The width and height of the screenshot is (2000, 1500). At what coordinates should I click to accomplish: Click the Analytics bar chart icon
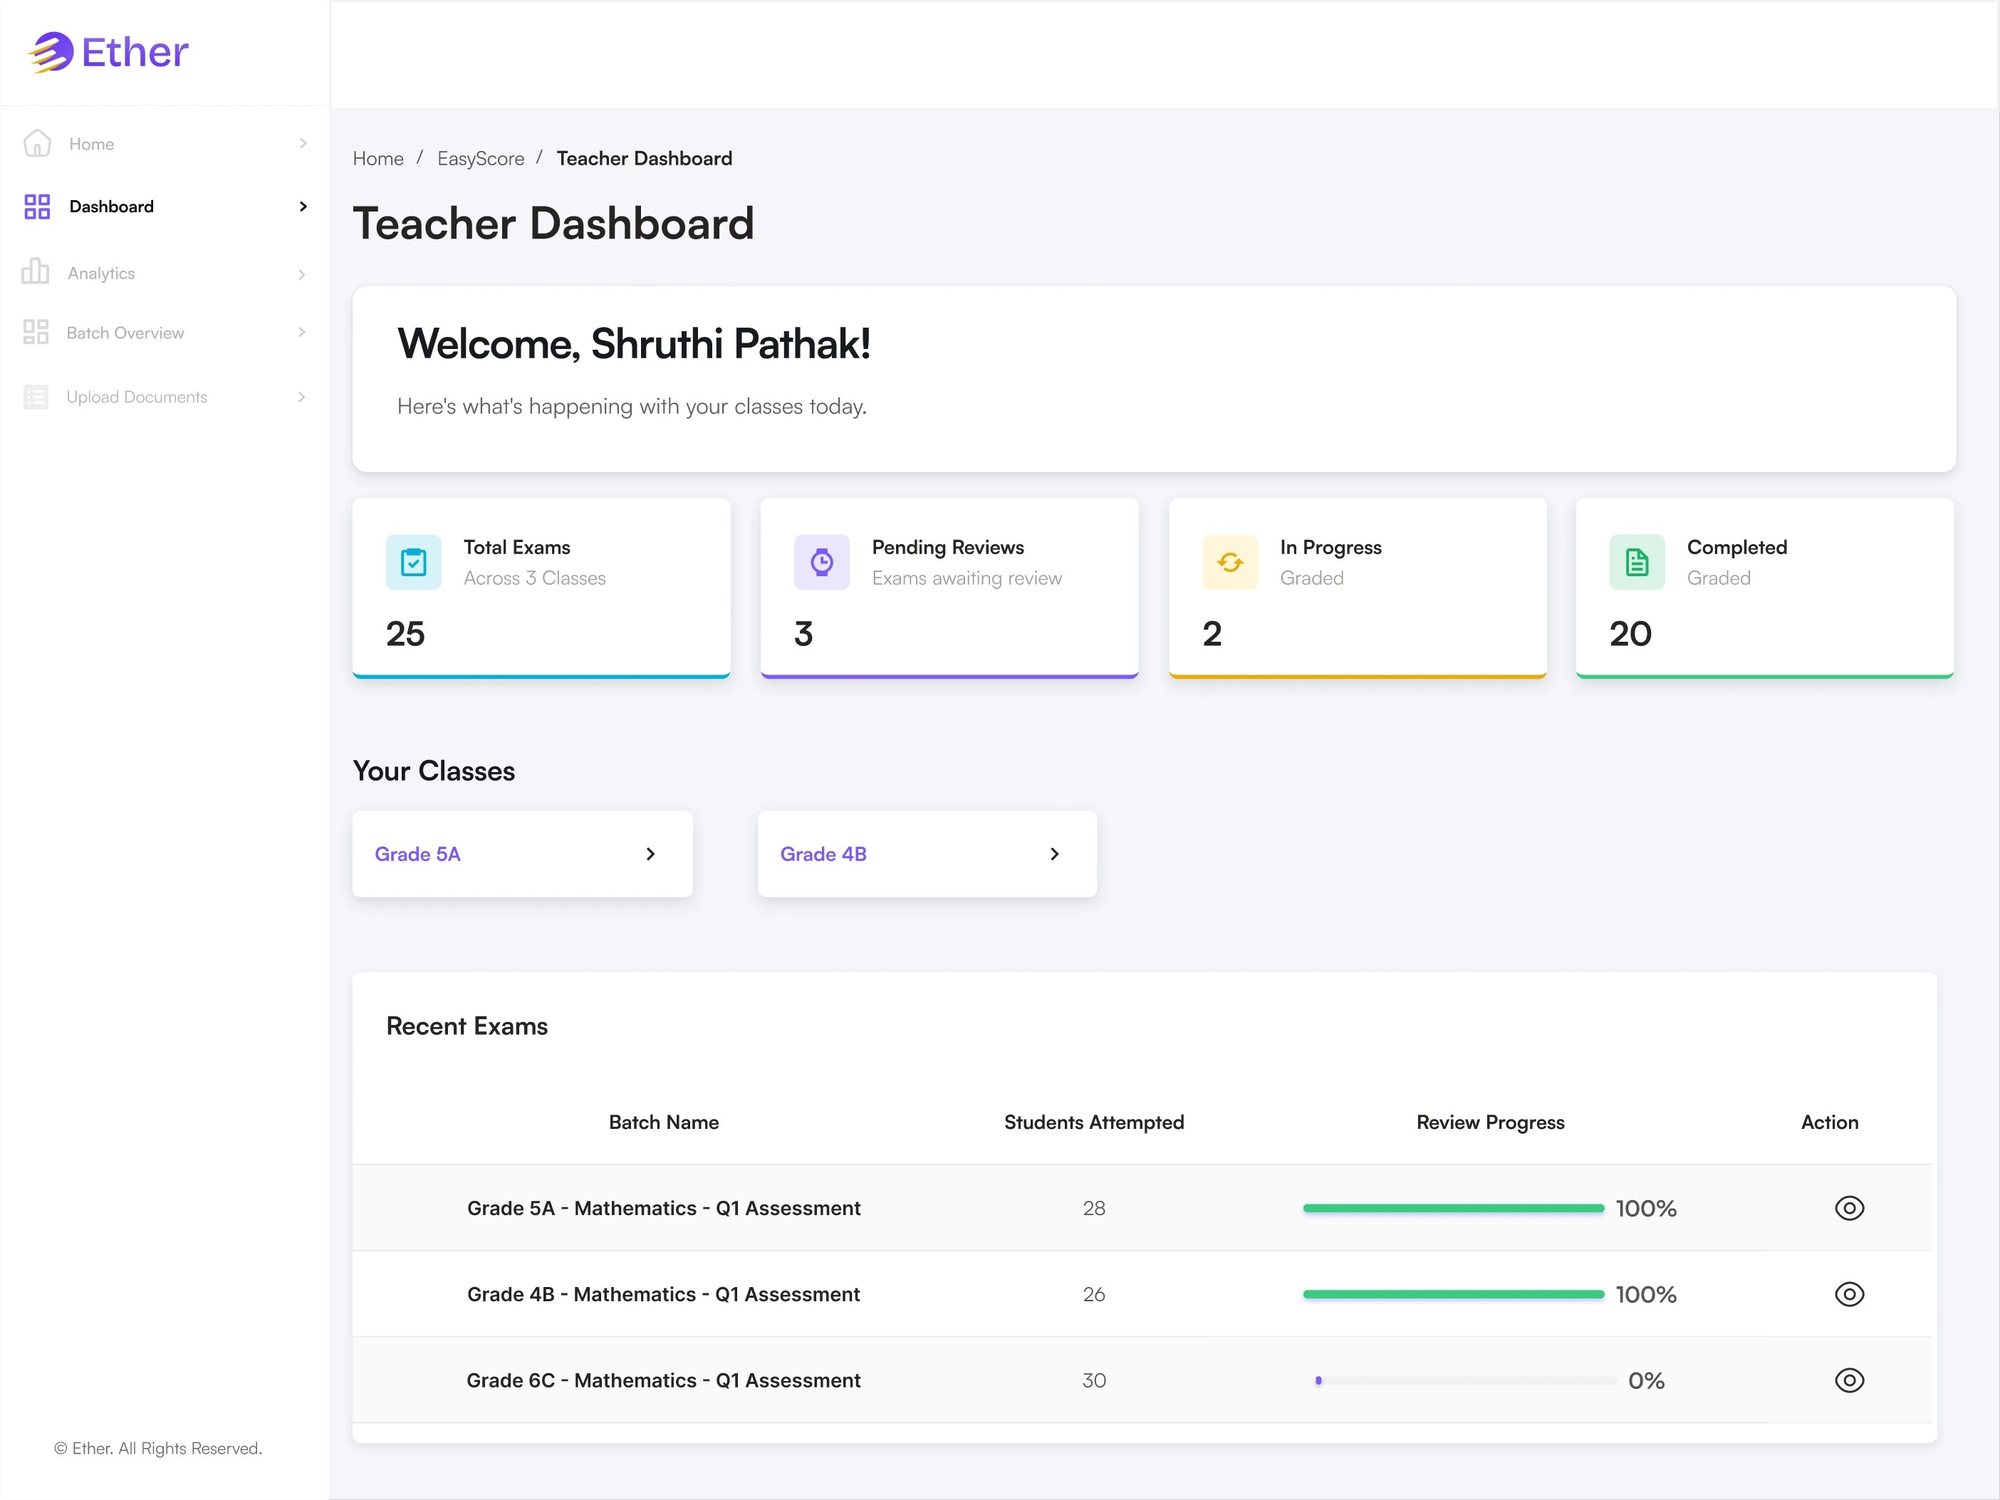pyautogui.click(x=35, y=272)
